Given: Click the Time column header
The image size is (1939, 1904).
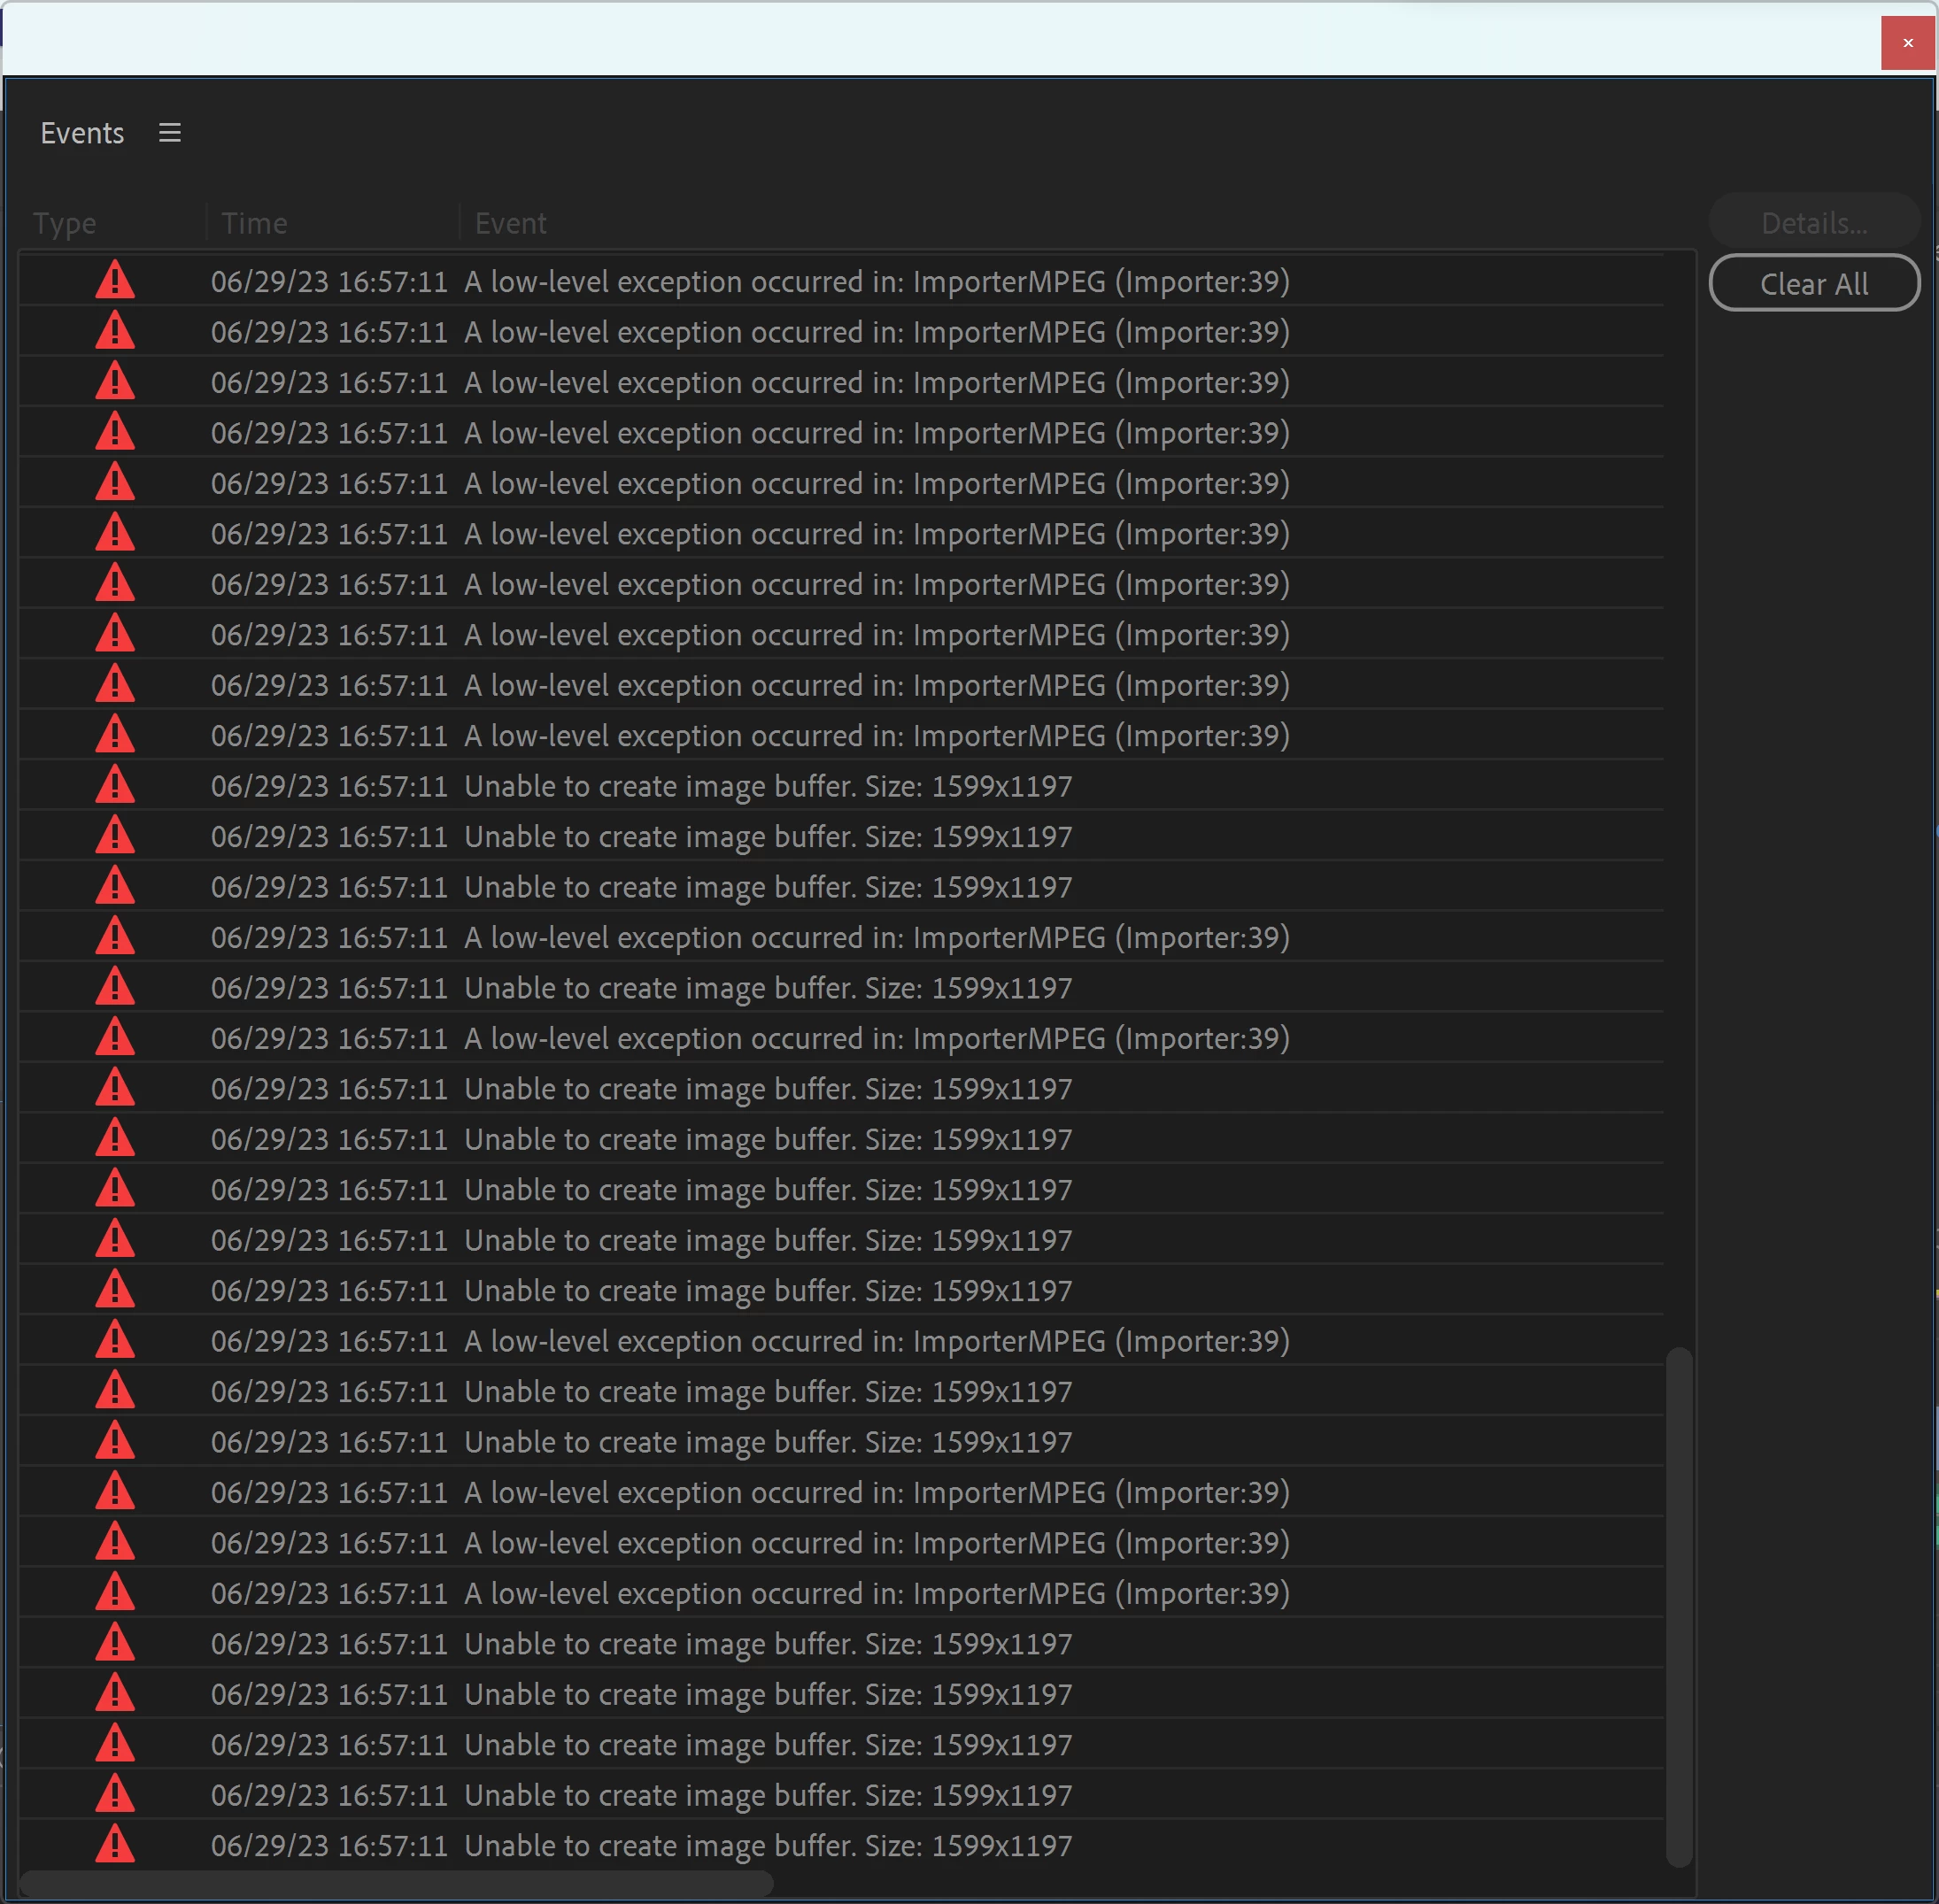Looking at the screenshot, I should click(254, 223).
